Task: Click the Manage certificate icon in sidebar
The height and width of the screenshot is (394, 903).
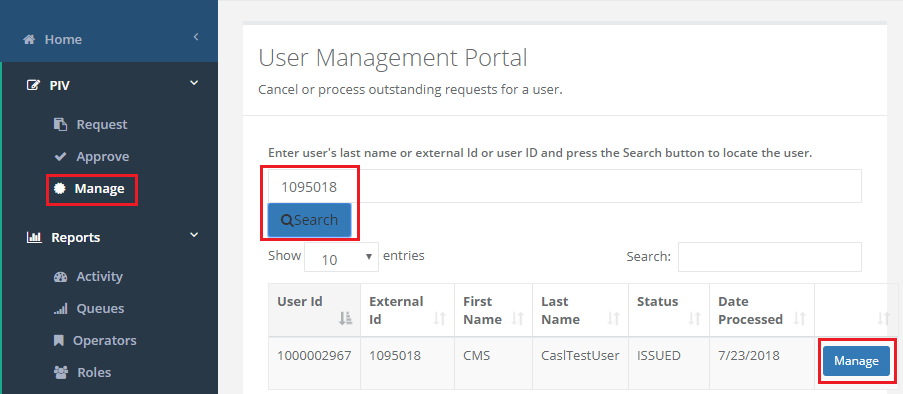Action: point(59,188)
